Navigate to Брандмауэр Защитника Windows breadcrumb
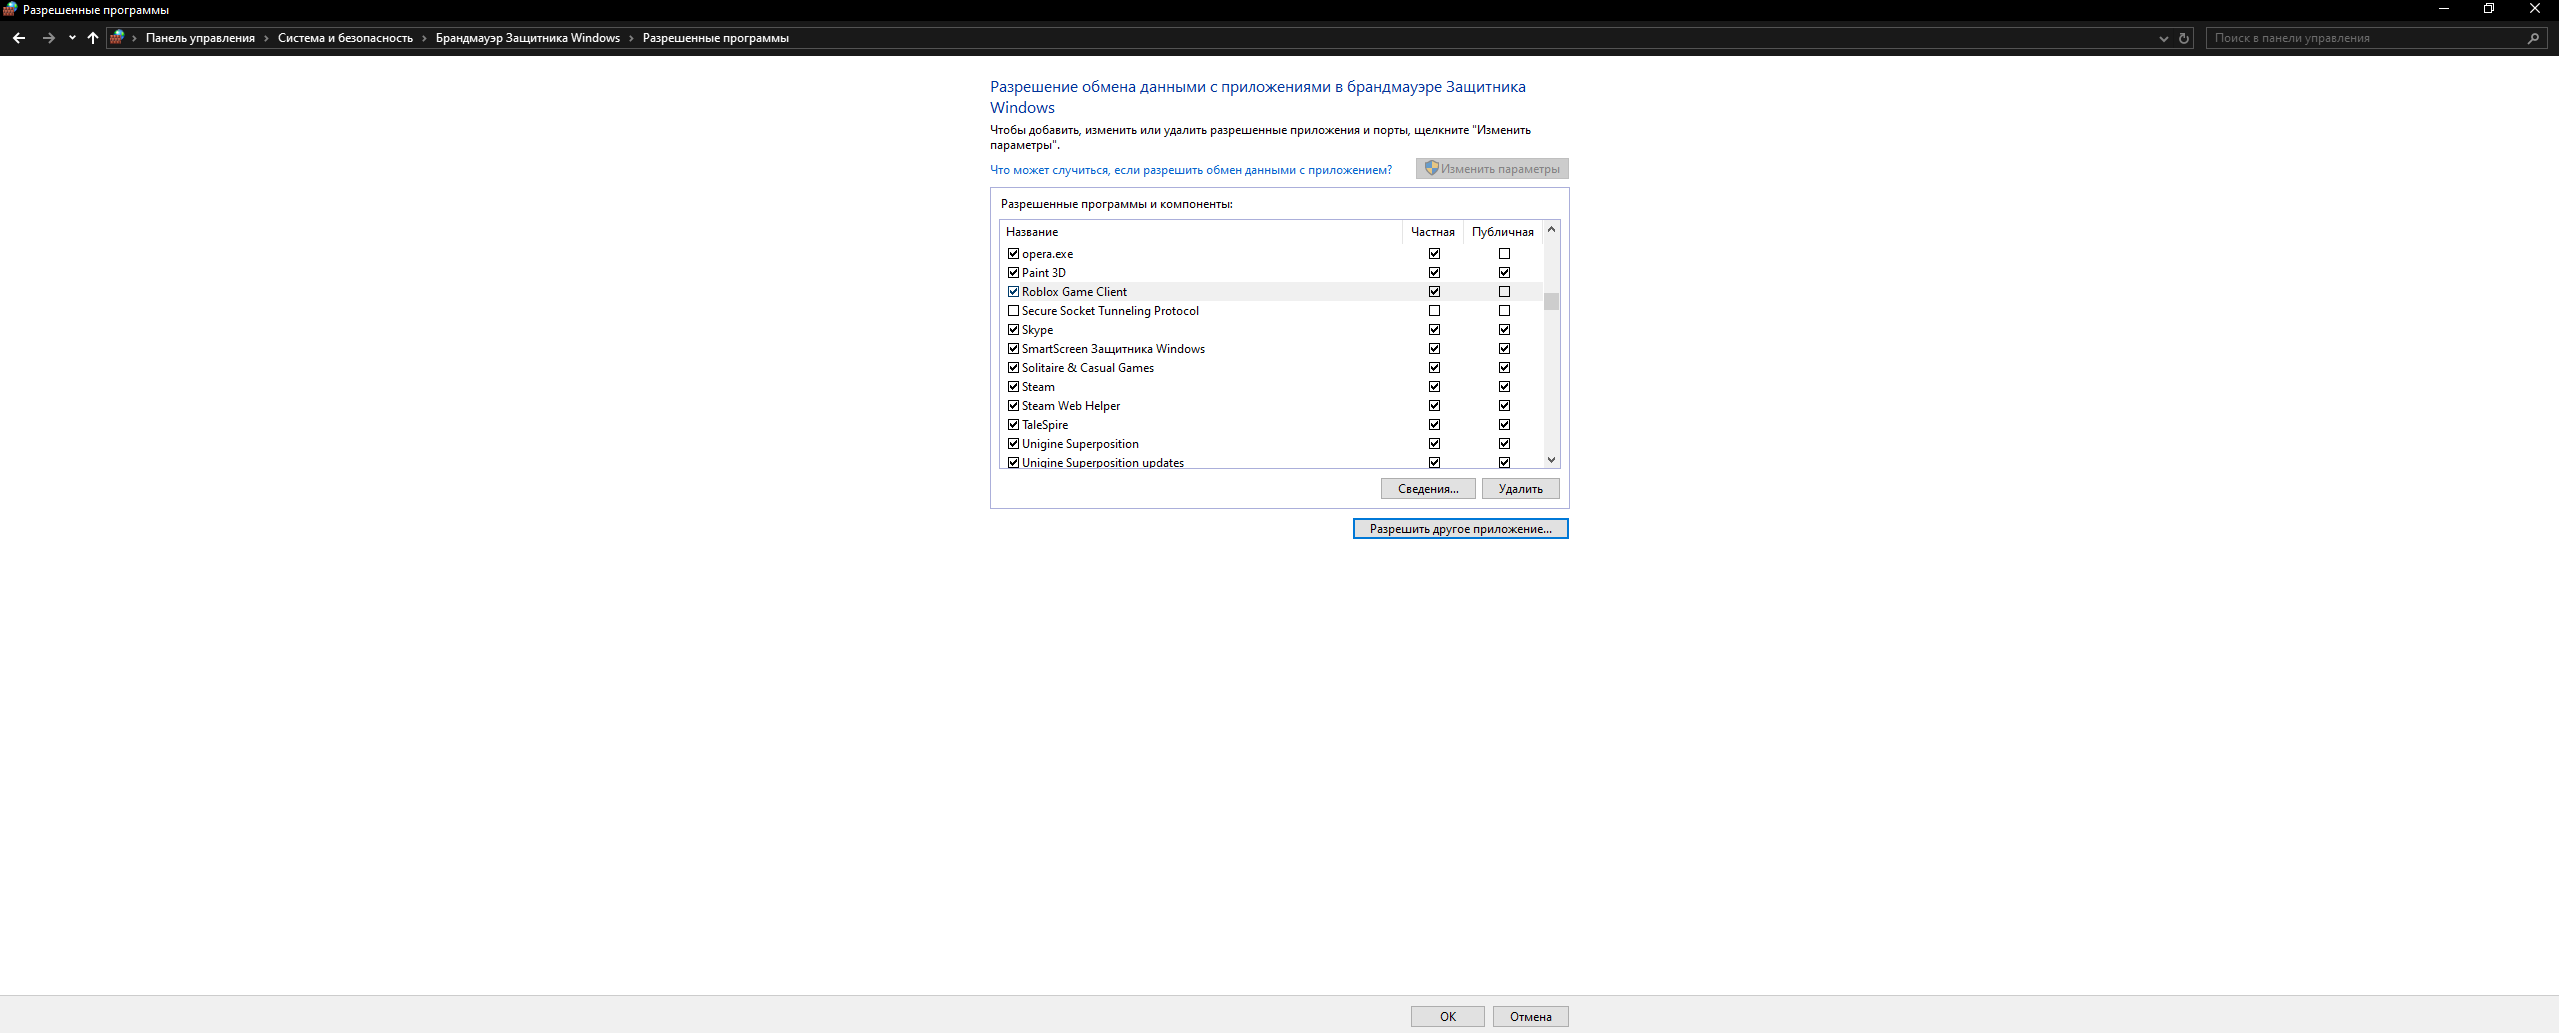Image resolution: width=2559 pixels, height=1033 pixels. coord(528,38)
